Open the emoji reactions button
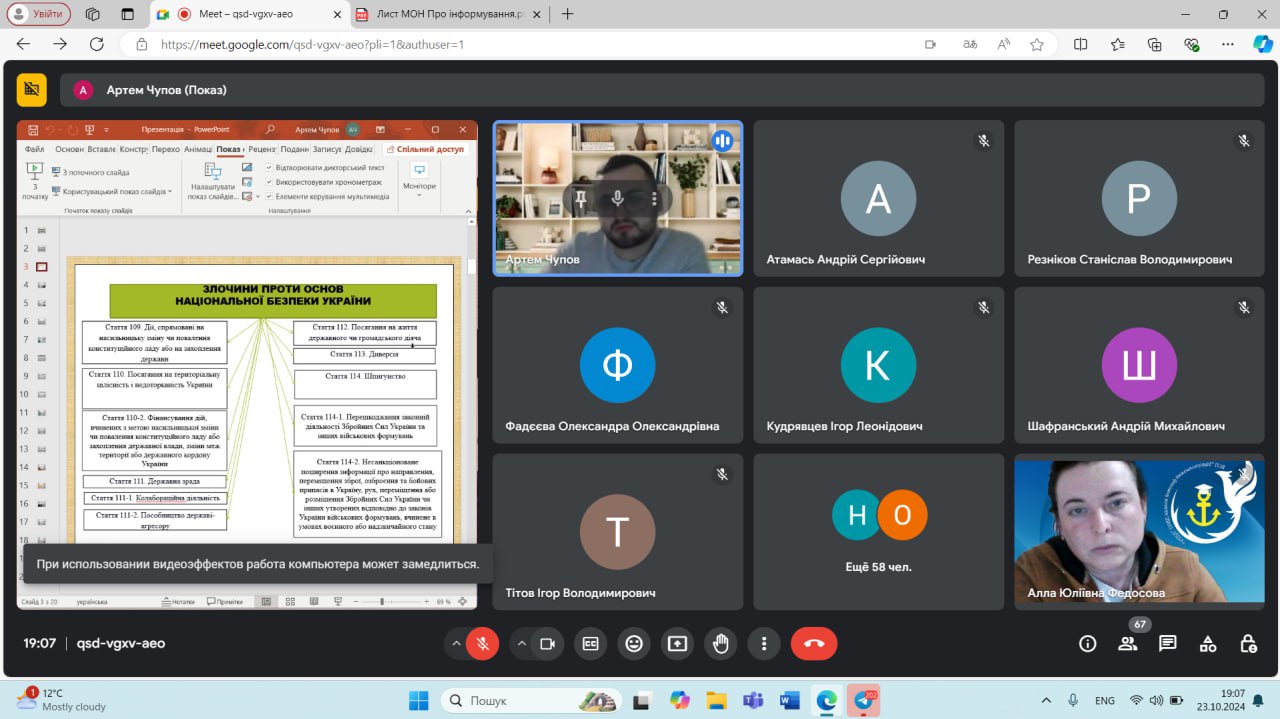 [x=633, y=644]
